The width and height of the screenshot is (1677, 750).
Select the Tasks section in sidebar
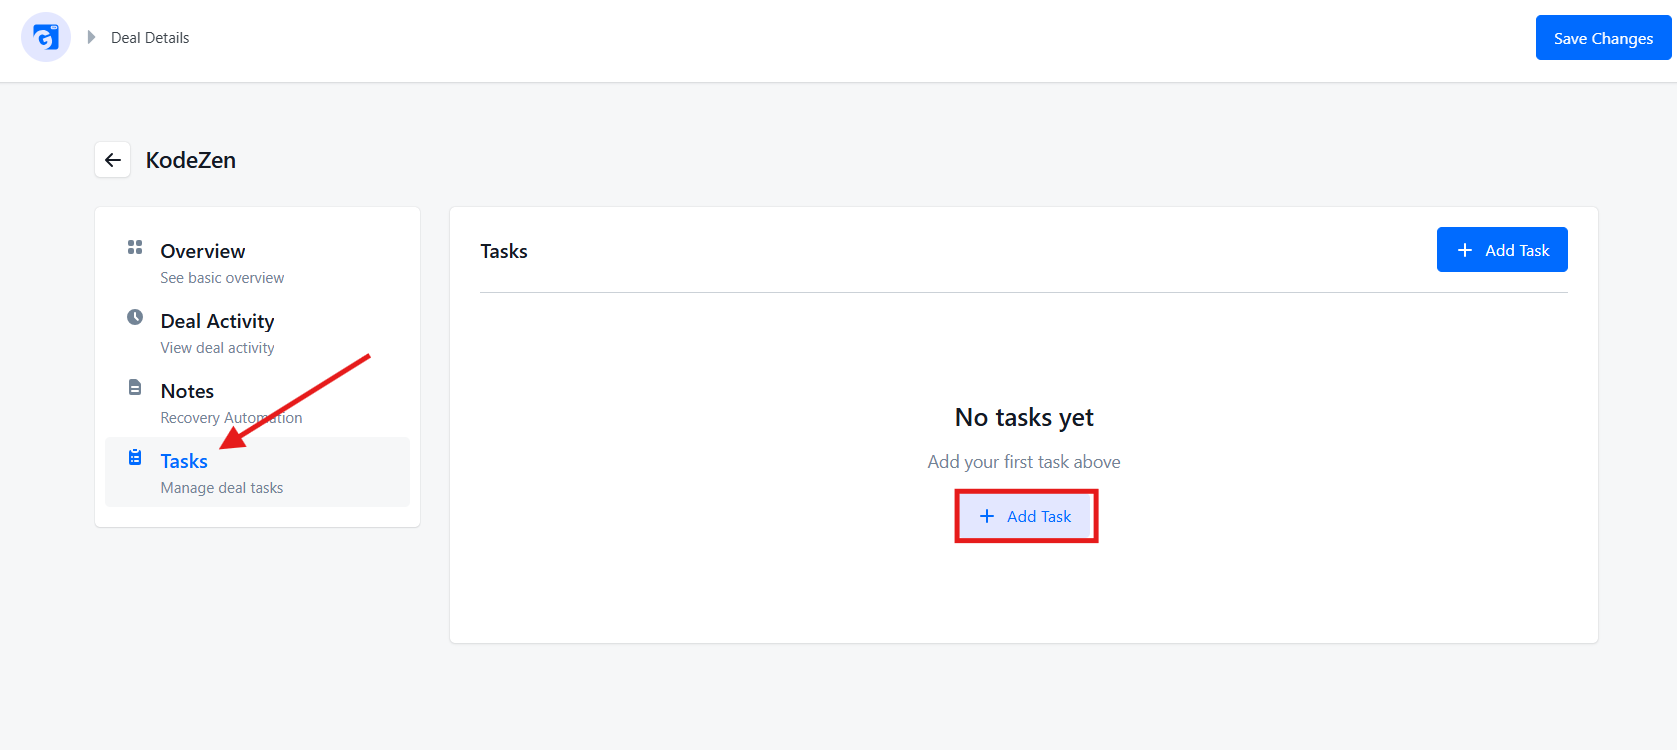(257, 472)
